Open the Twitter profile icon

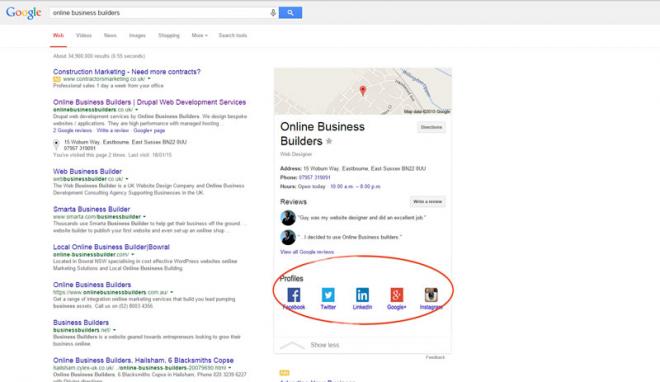coord(328,294)
